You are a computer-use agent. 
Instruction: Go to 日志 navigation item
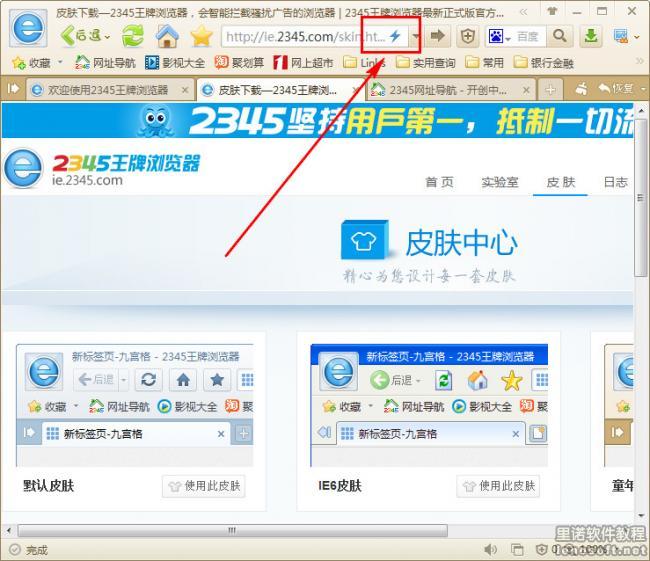point(616,182)
